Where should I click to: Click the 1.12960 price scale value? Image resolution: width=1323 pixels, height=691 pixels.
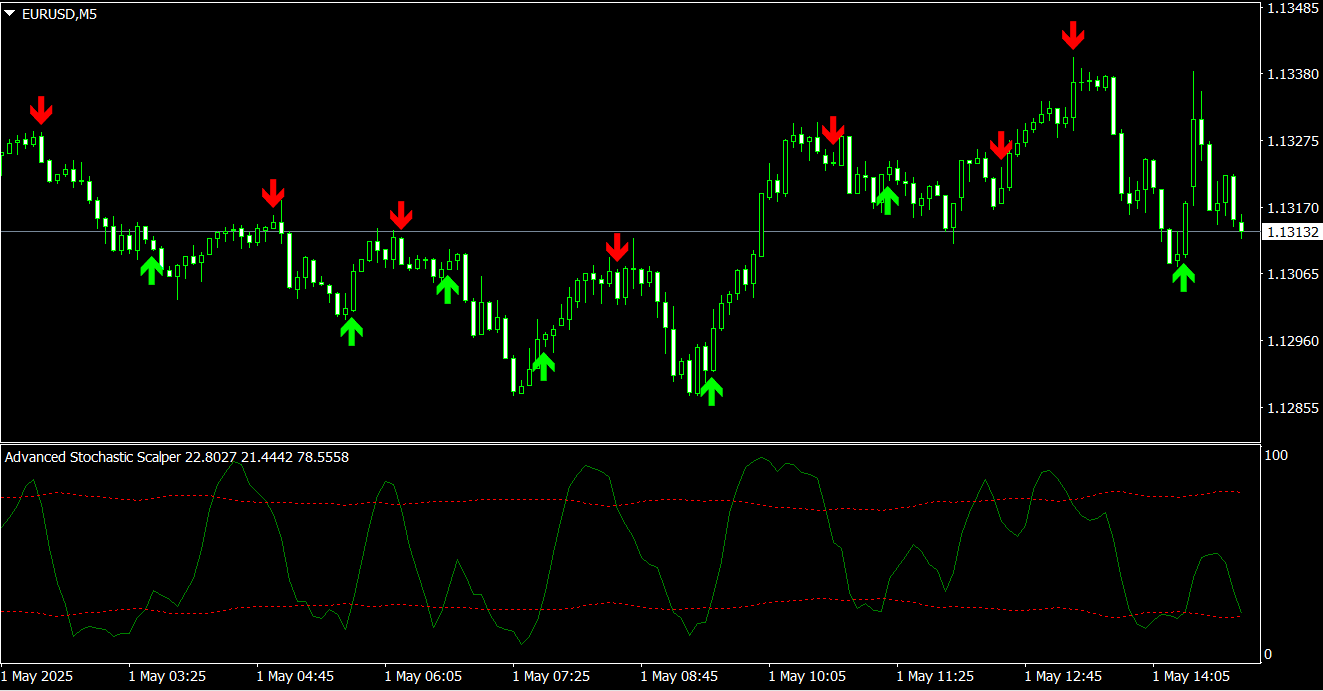[1291, 341]
